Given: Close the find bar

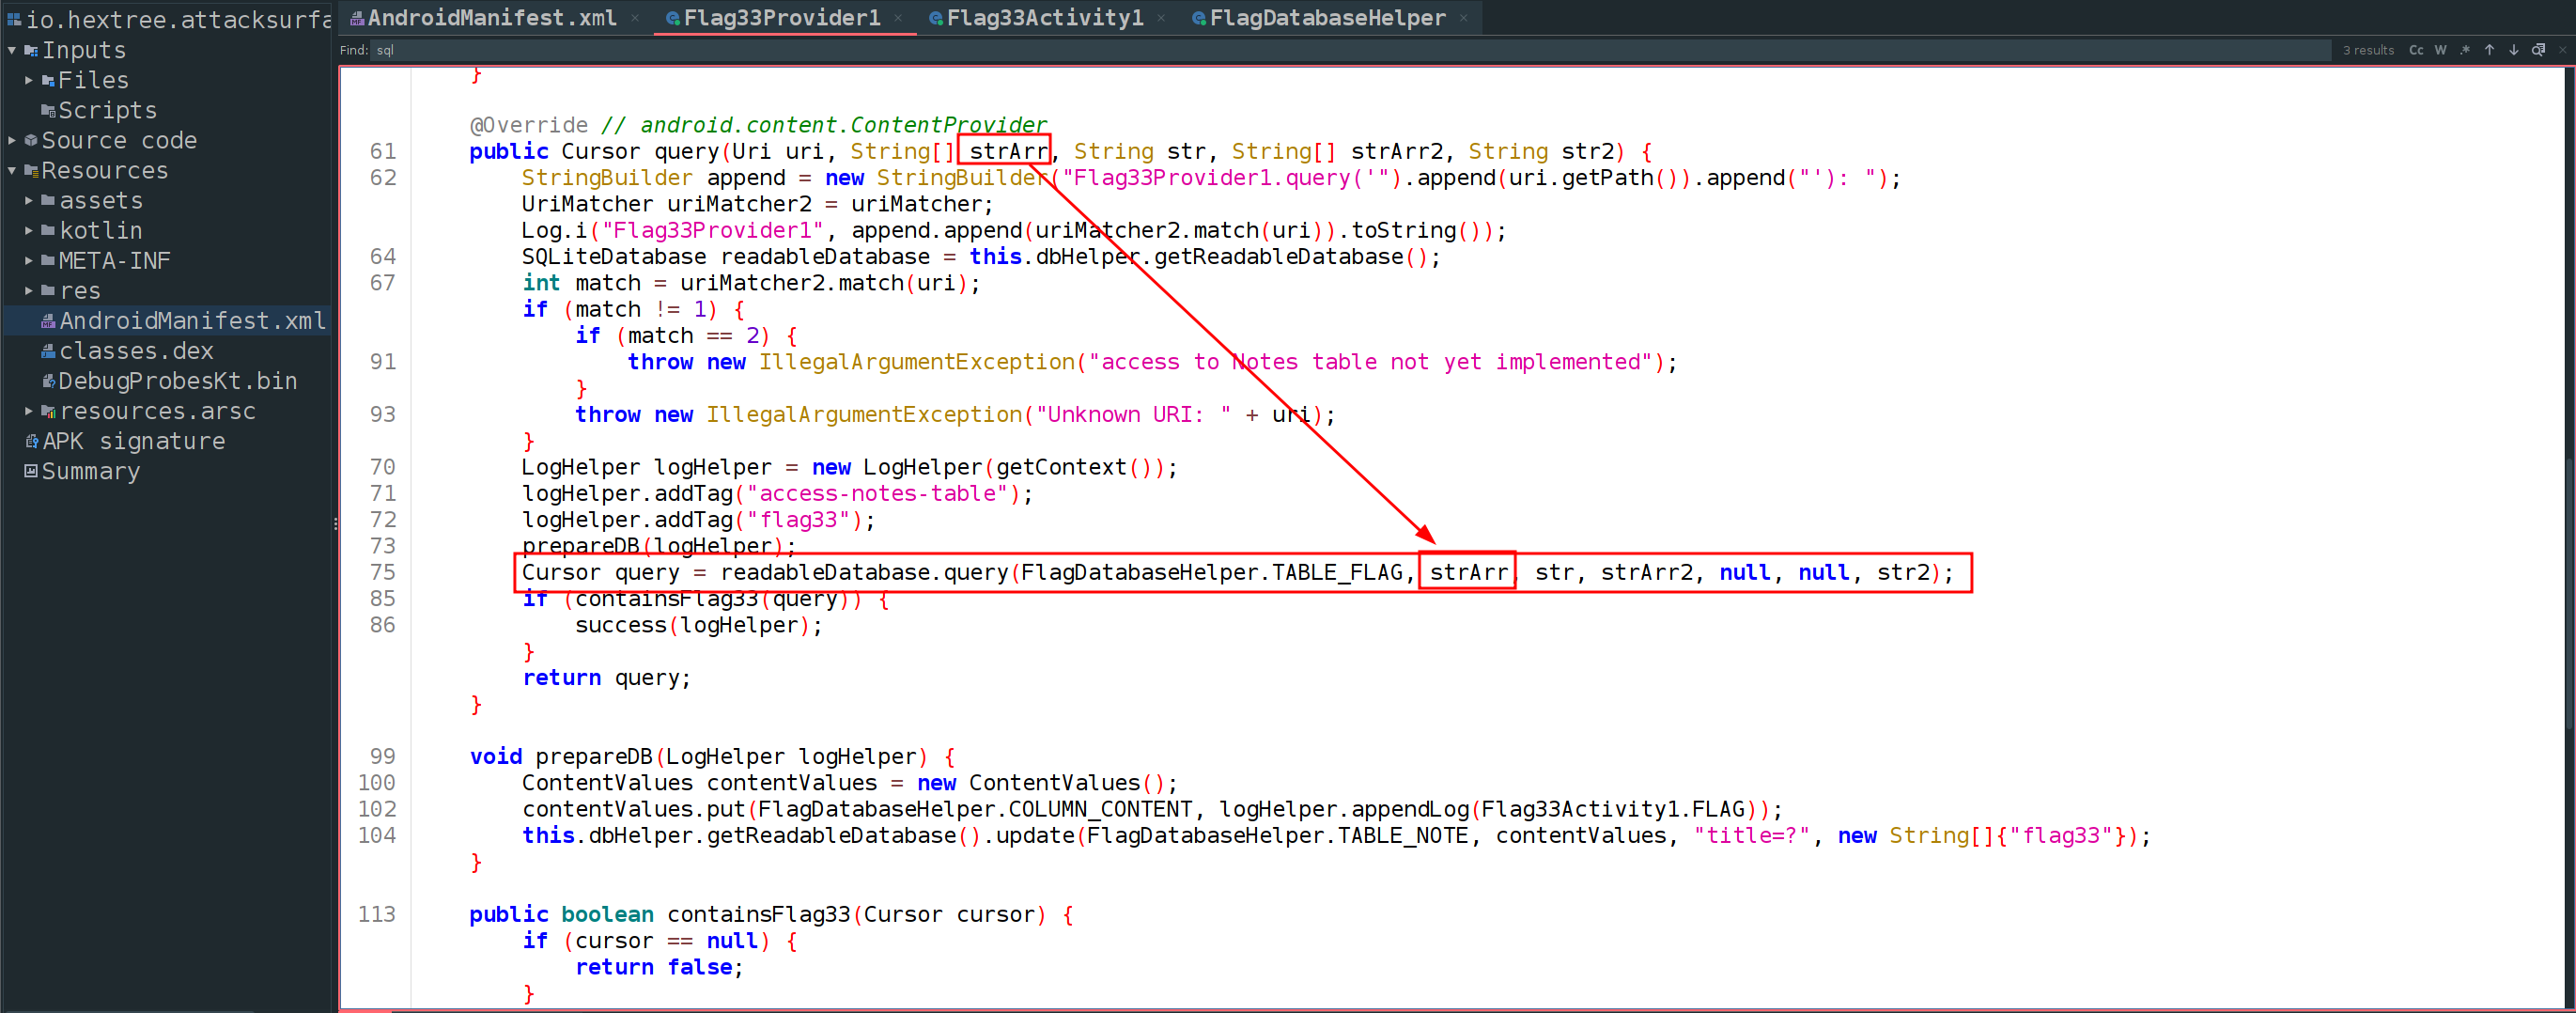Looking at the screenshot, I should (2562, 50).
